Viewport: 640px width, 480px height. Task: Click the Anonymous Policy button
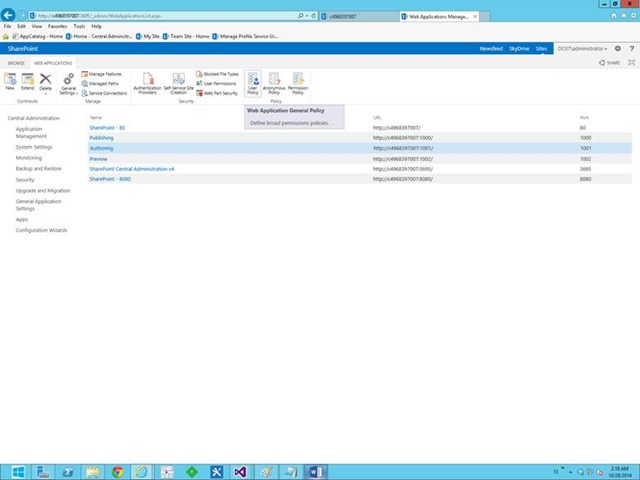coord(274,83)
